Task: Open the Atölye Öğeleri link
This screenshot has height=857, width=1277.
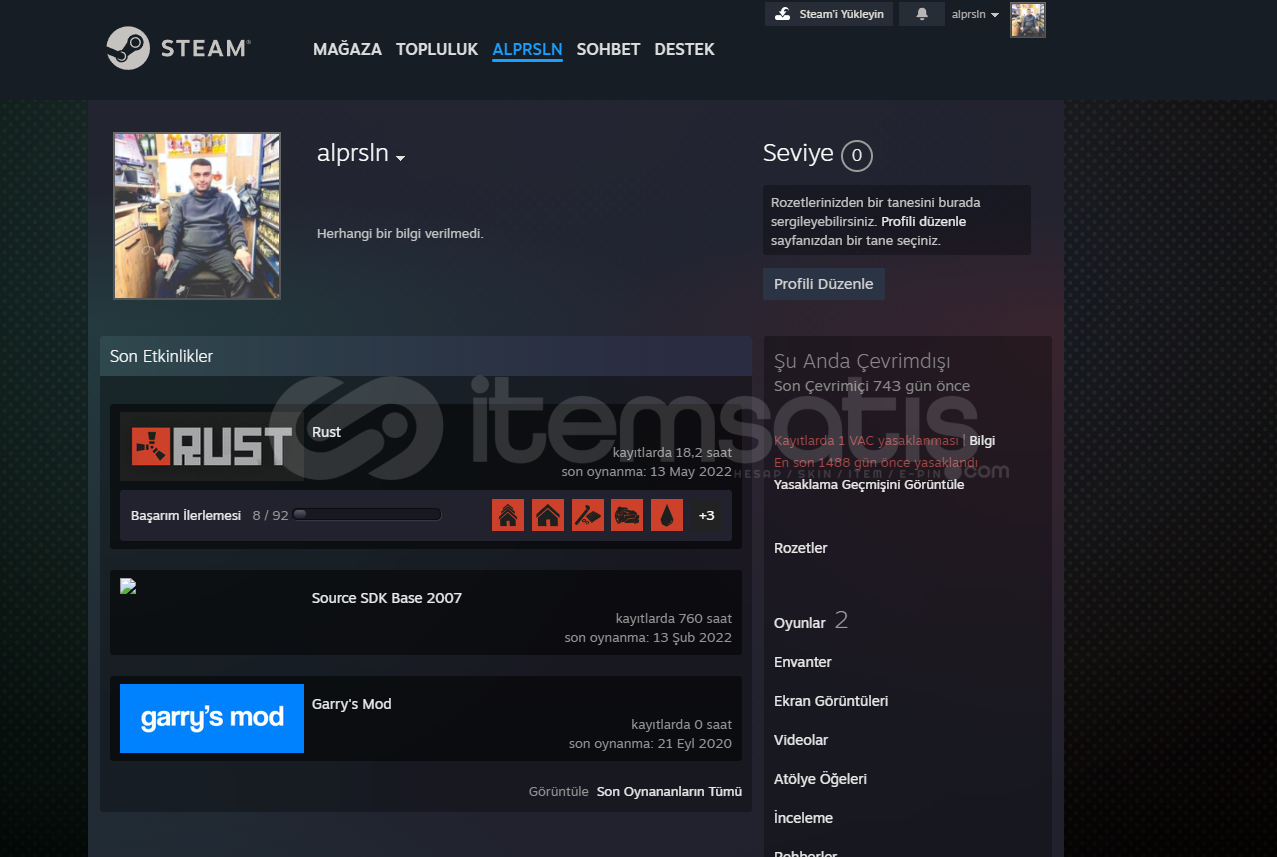Action: point(820,779)
